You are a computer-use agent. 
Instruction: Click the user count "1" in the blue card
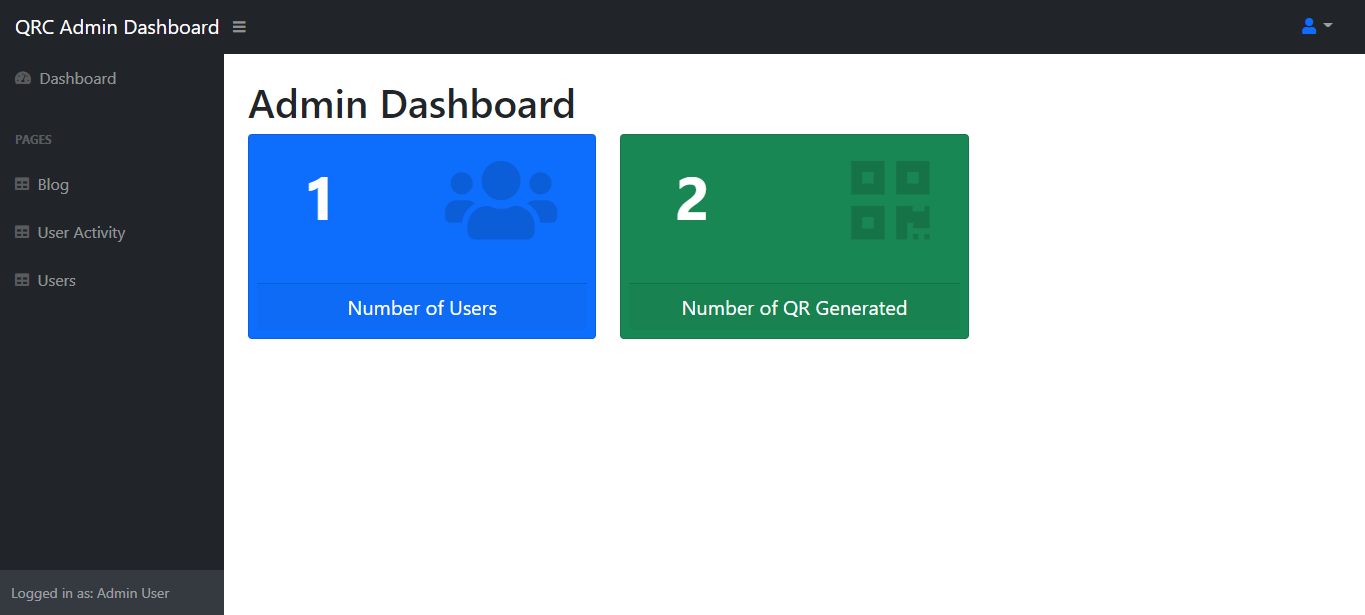coord(319,199)
